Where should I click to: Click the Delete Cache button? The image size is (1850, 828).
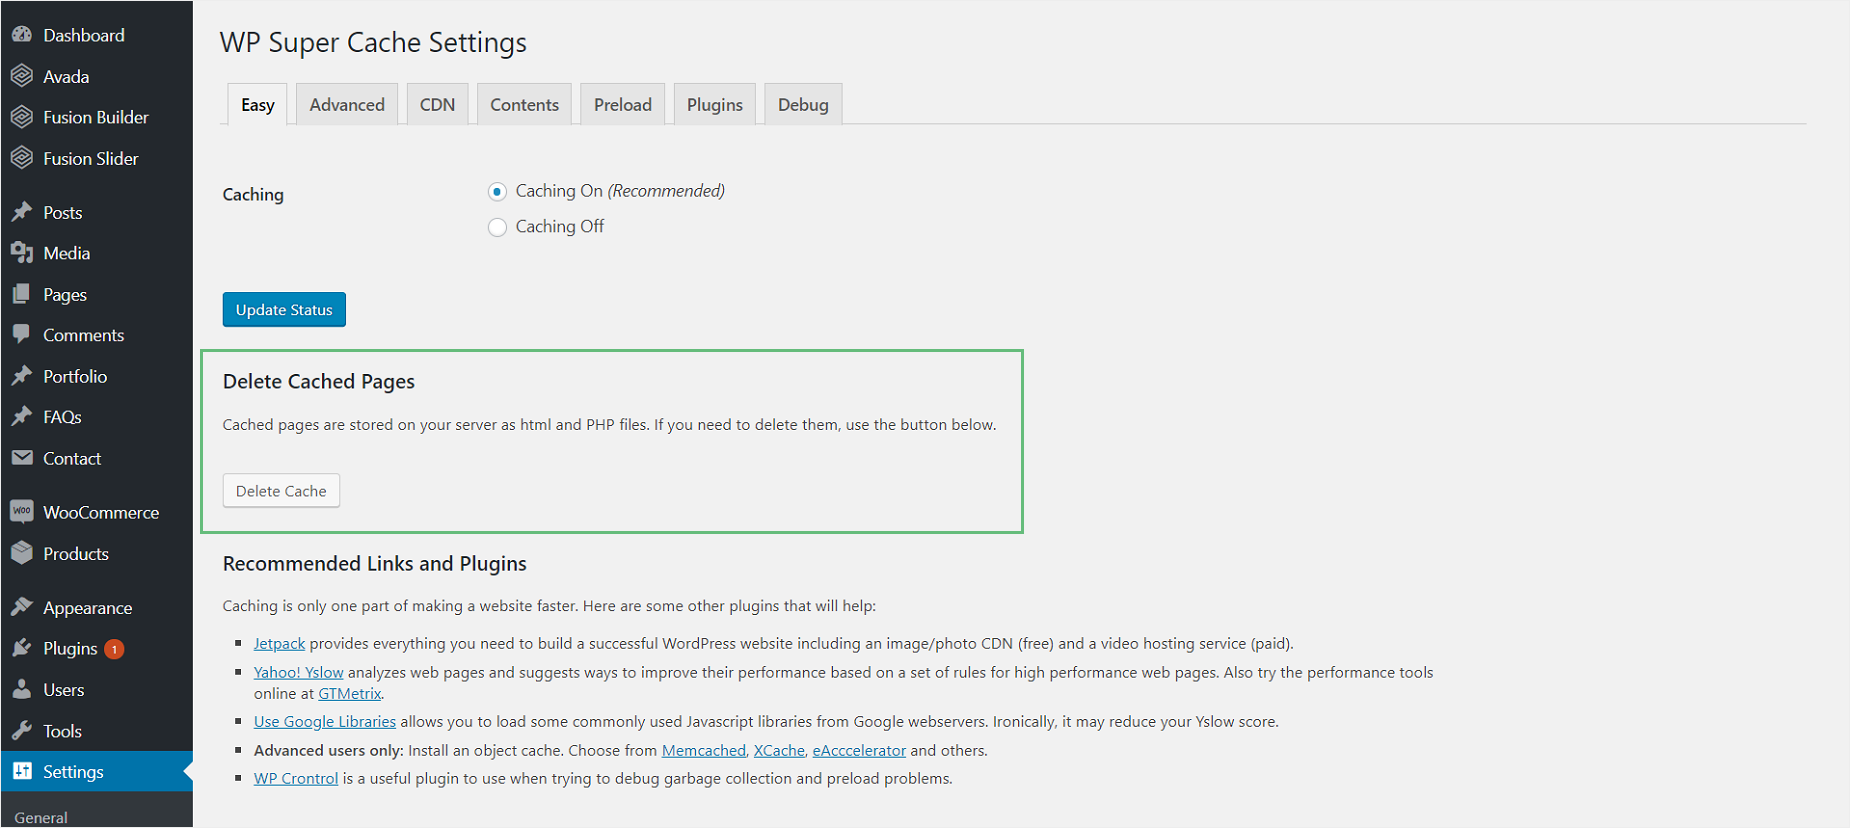(281, 491)
